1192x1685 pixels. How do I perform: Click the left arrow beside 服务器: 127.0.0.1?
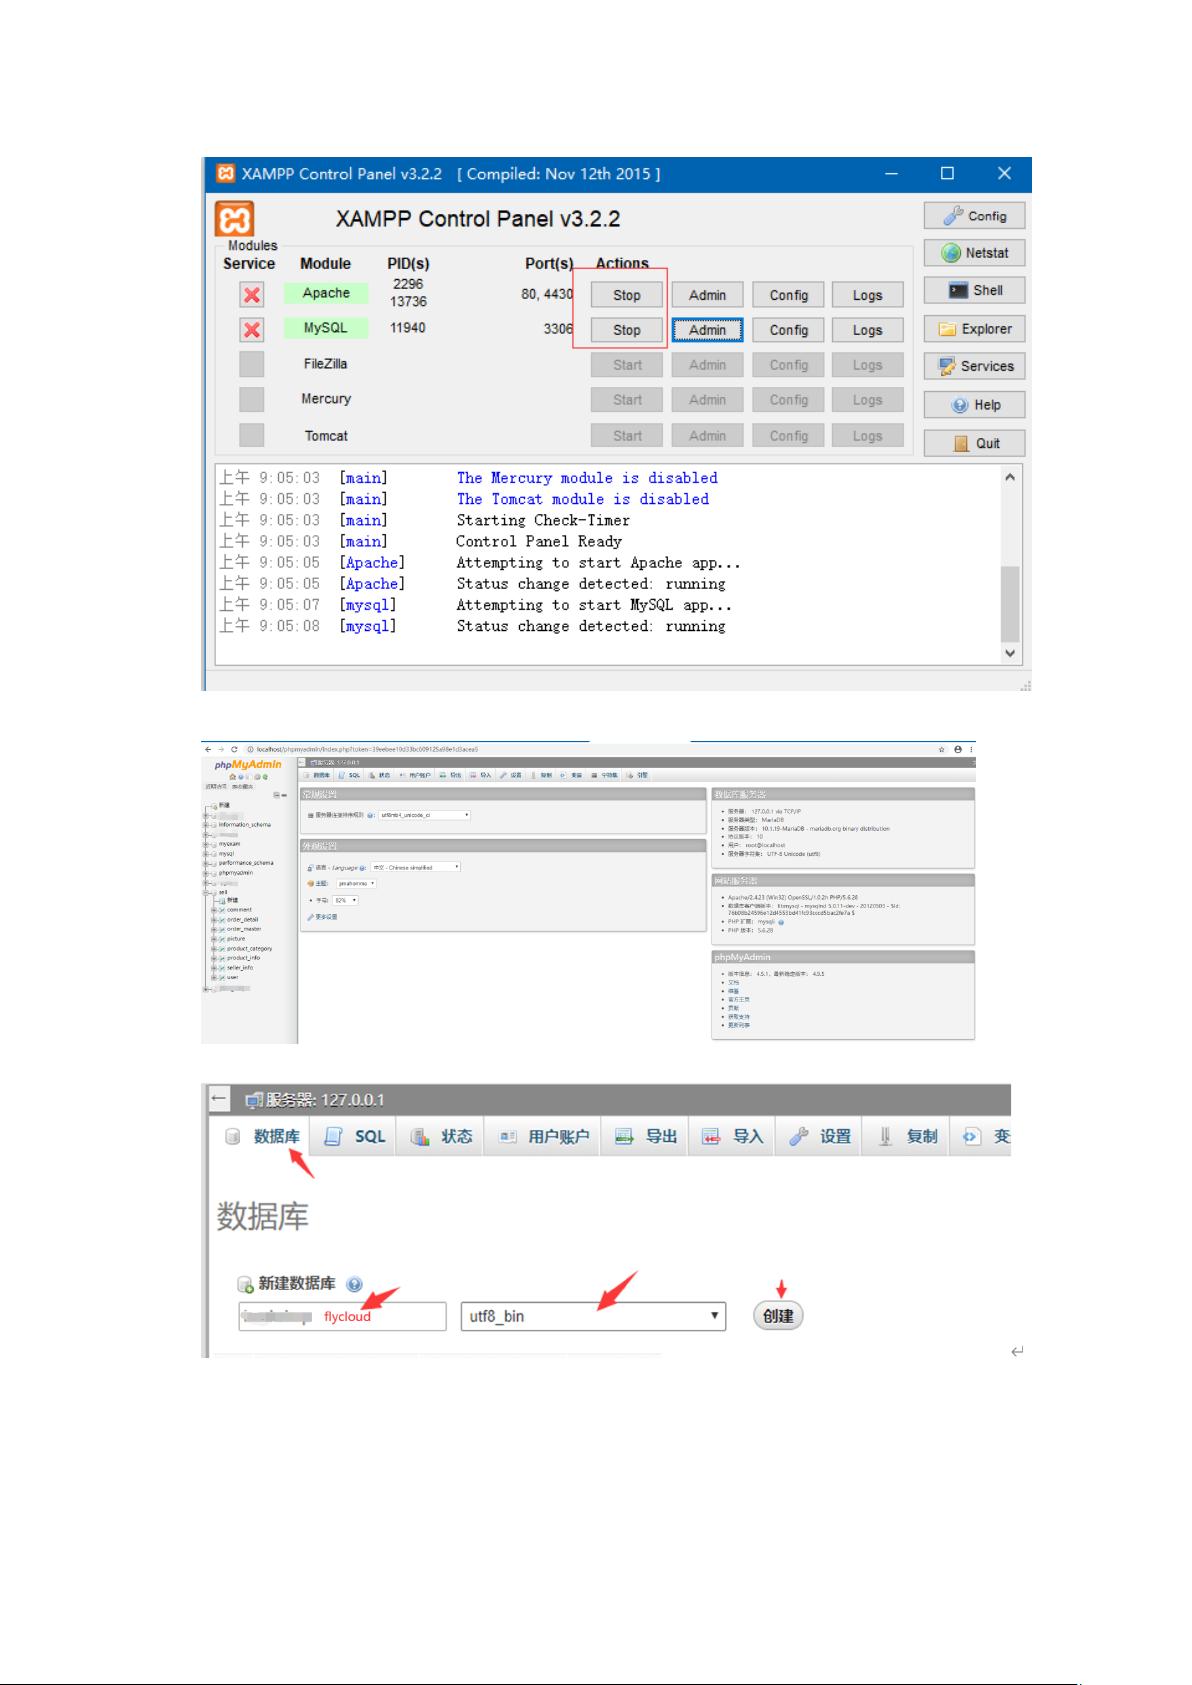(220, 1099)
